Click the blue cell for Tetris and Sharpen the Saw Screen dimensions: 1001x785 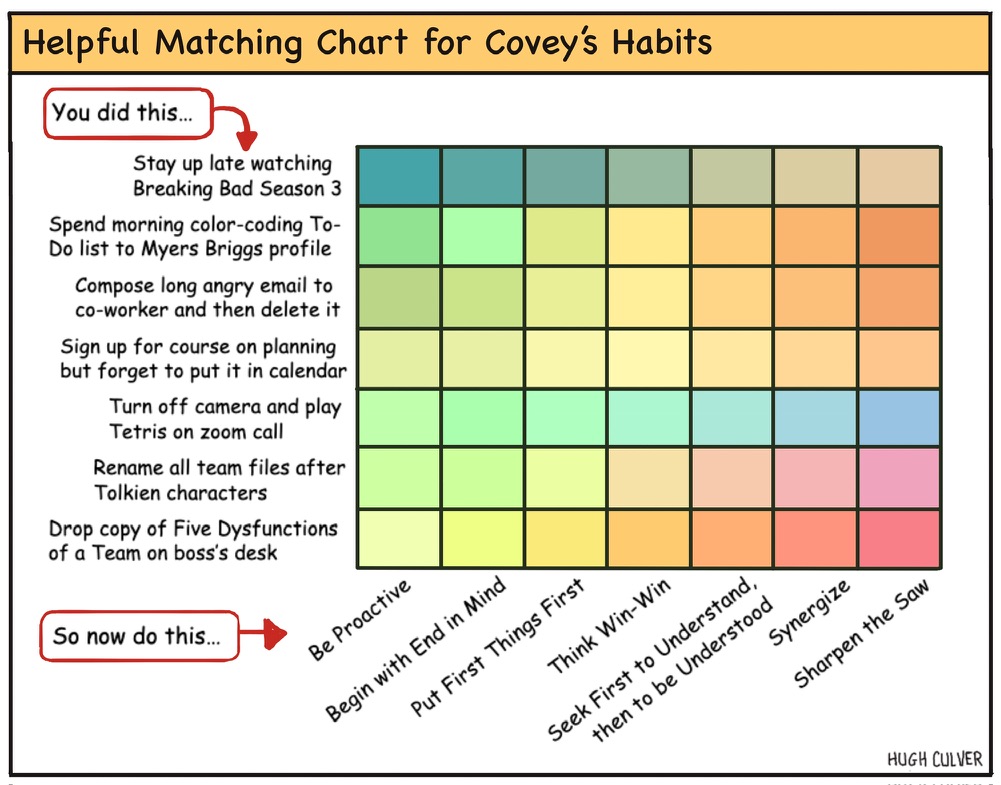(x=899, y=418)
